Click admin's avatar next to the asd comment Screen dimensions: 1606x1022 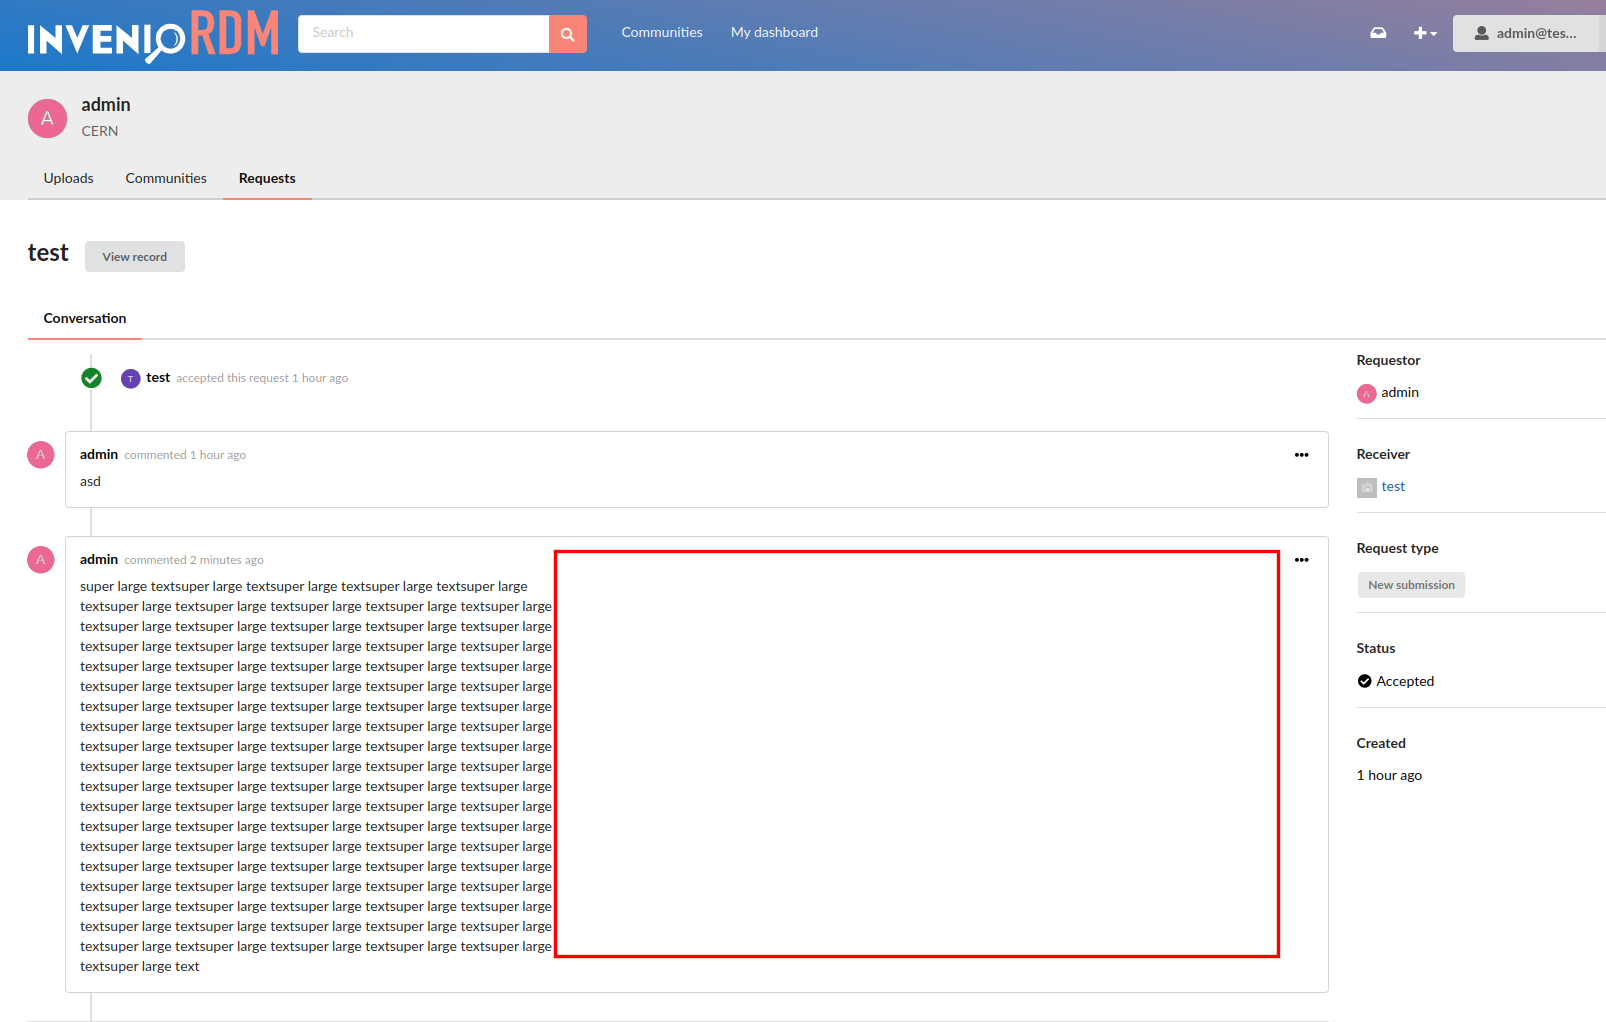tap(40, 454)
